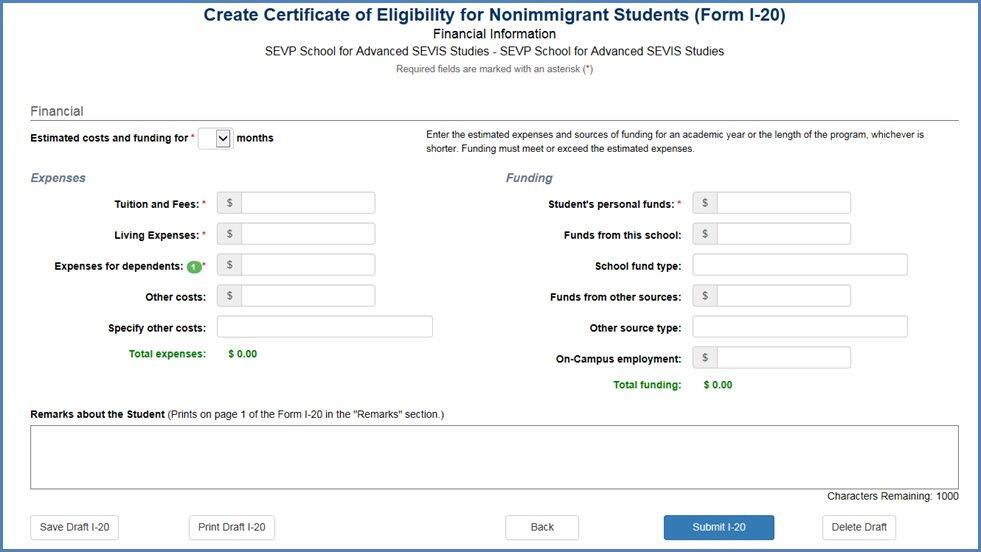981x552 pixels.
Task: Click Print Draft I-20
Action: pos(231,528)
